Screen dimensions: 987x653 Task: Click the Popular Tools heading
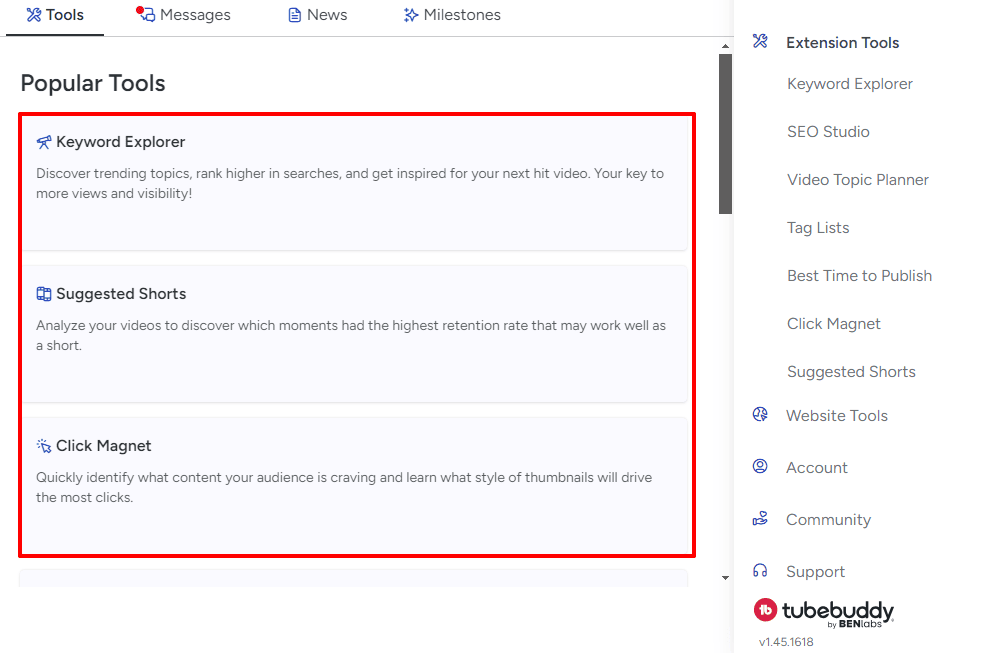point(93,83)
